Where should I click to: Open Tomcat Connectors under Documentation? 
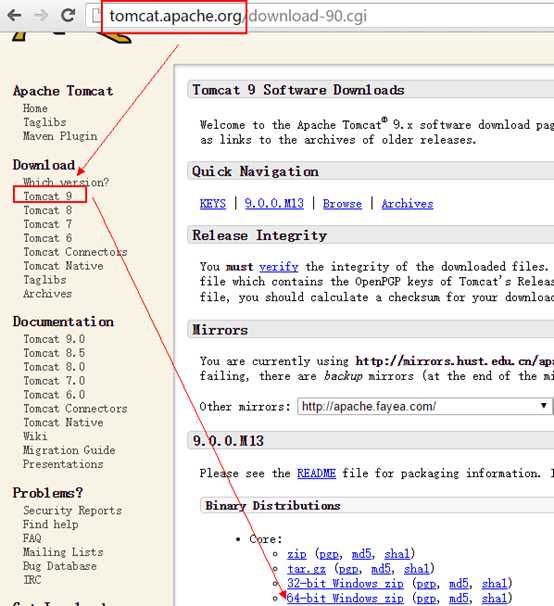[75, 409]
